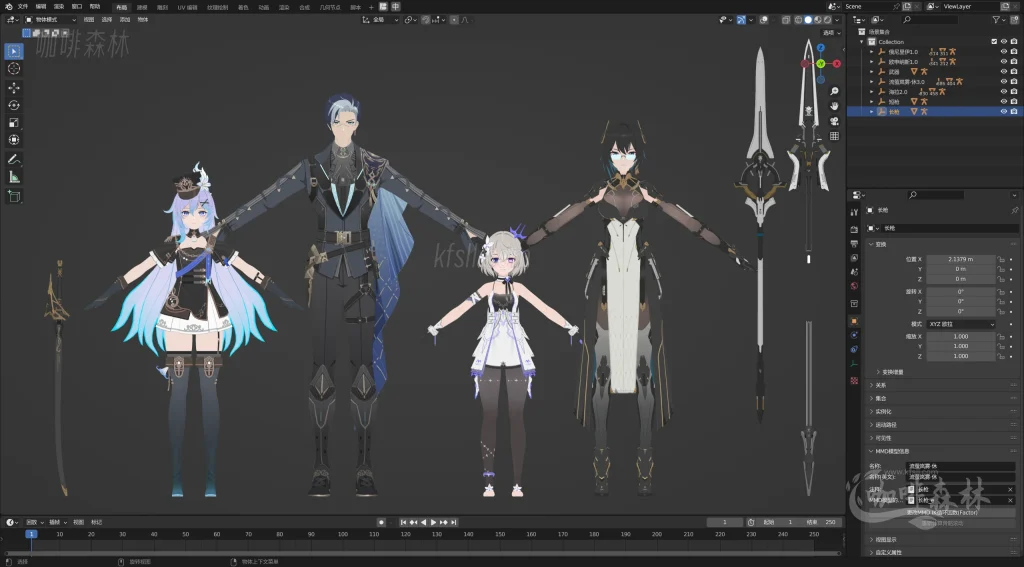Switch to the 几何节点 workspace tab
This screenshot has width=1024, height=567.
click(330, 7)
